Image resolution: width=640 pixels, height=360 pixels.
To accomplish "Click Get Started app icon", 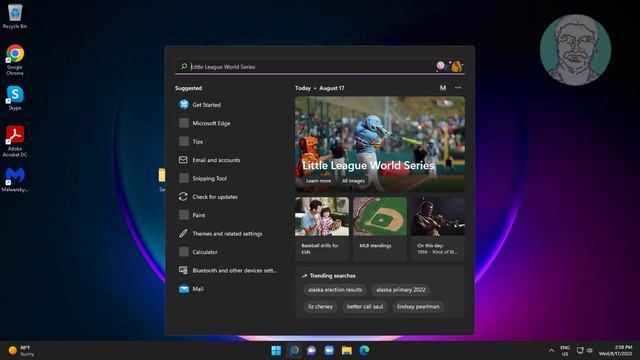I will [184, 104].
